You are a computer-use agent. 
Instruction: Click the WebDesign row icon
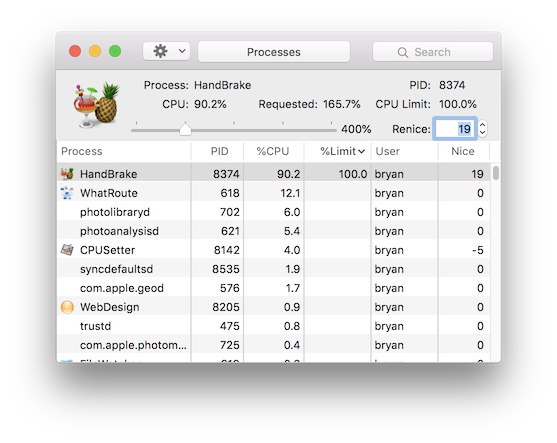coord(67,307)
